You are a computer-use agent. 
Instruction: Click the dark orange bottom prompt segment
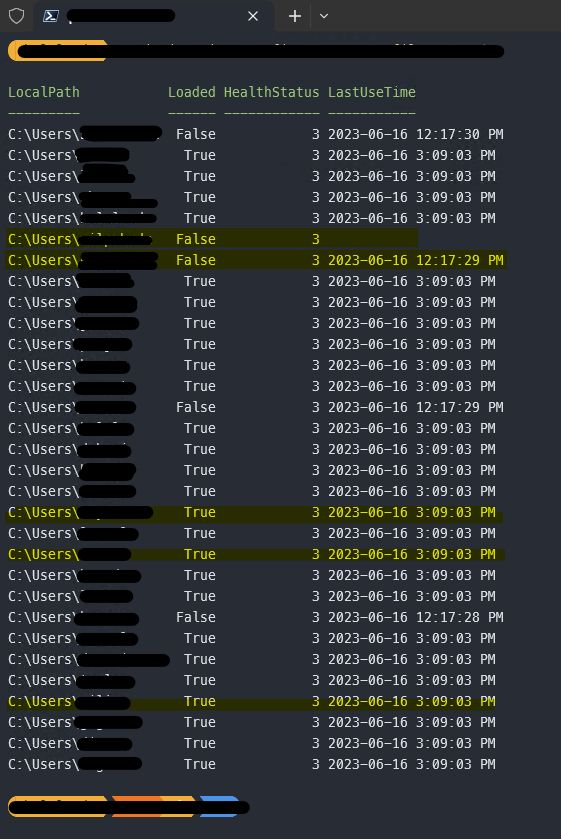tap(137, 806)
